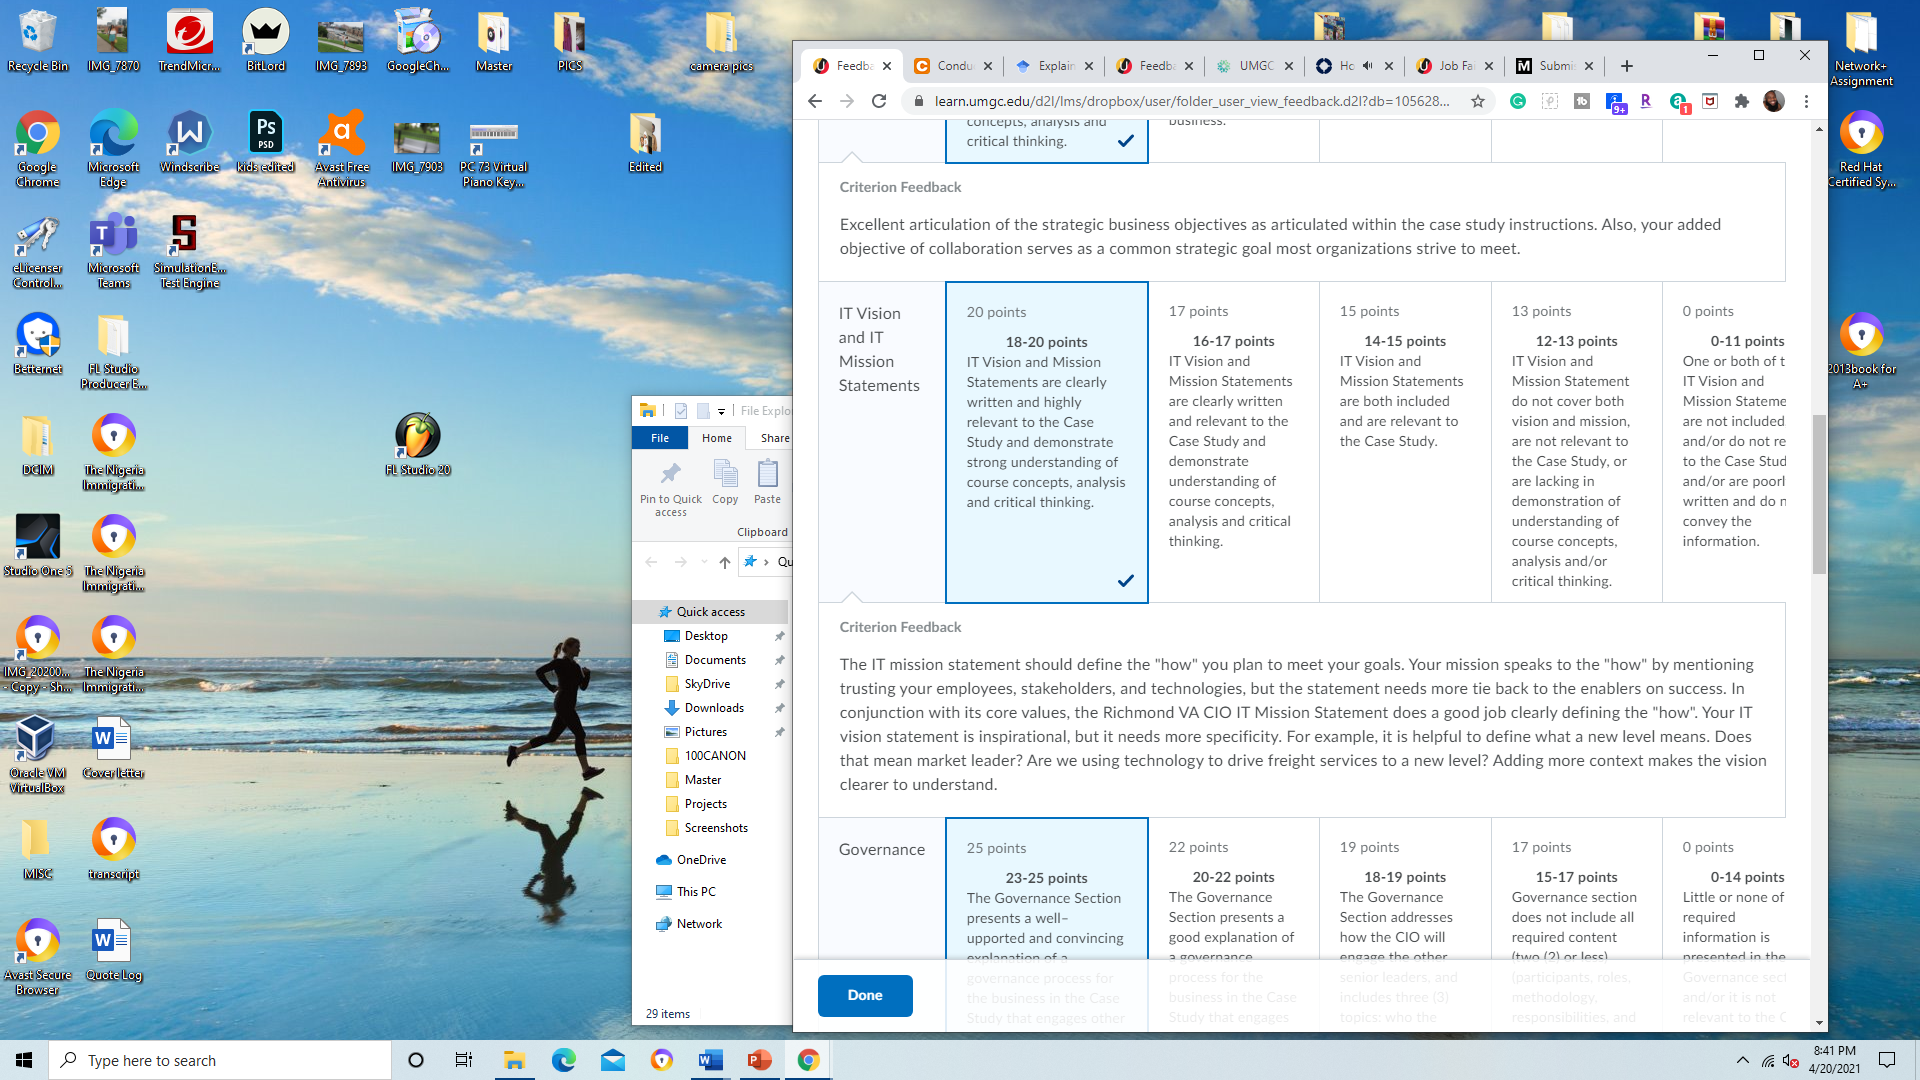1920x1080 pixels.
Task: Select the 22 points Governance rubric level
Action: pyautogui.click(x=1233, y=890)
